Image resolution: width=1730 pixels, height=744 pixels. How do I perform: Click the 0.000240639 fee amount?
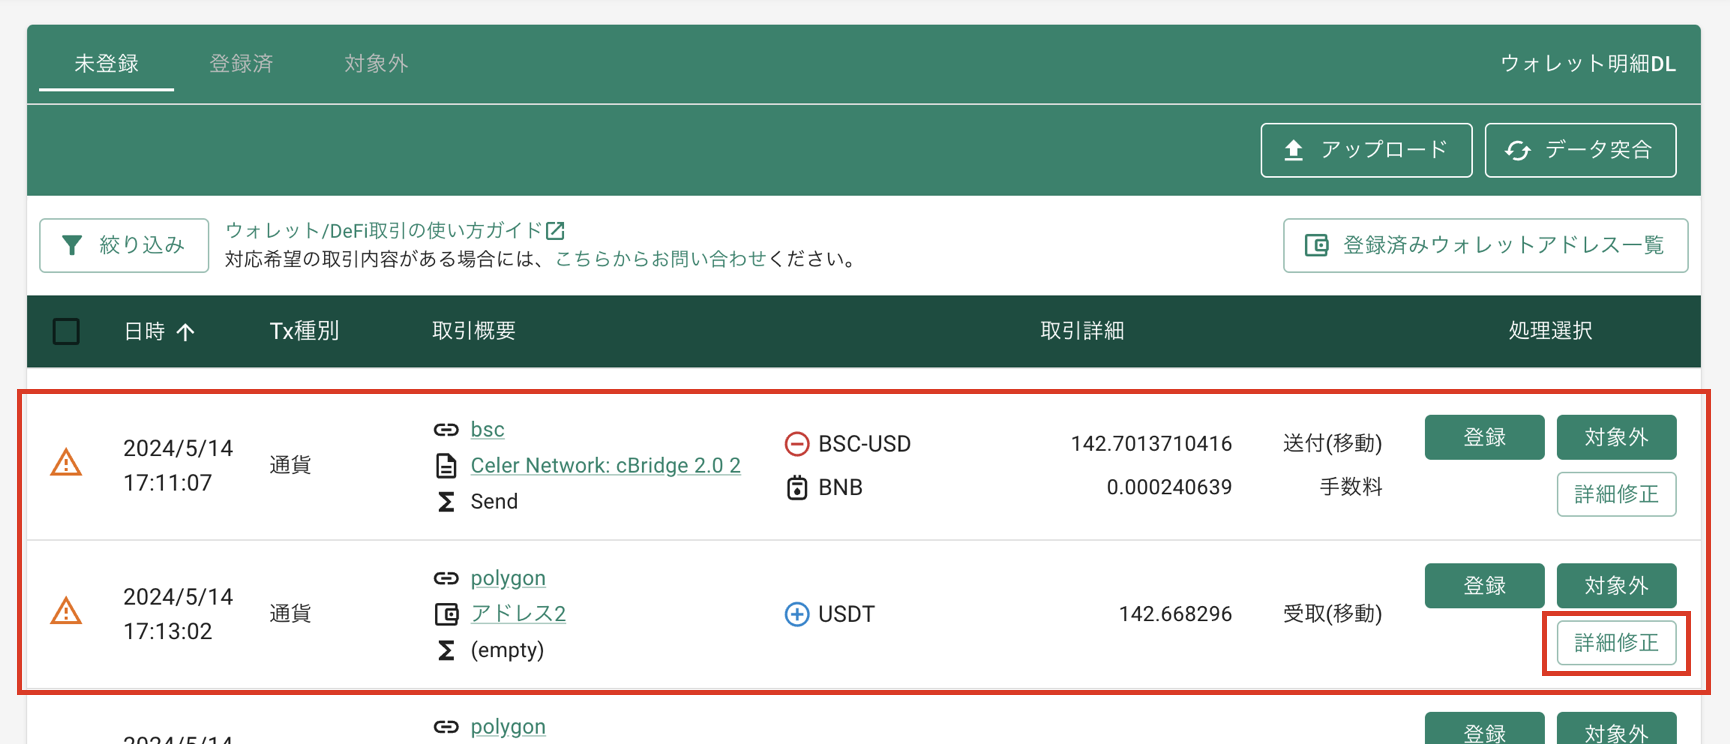1169,488
